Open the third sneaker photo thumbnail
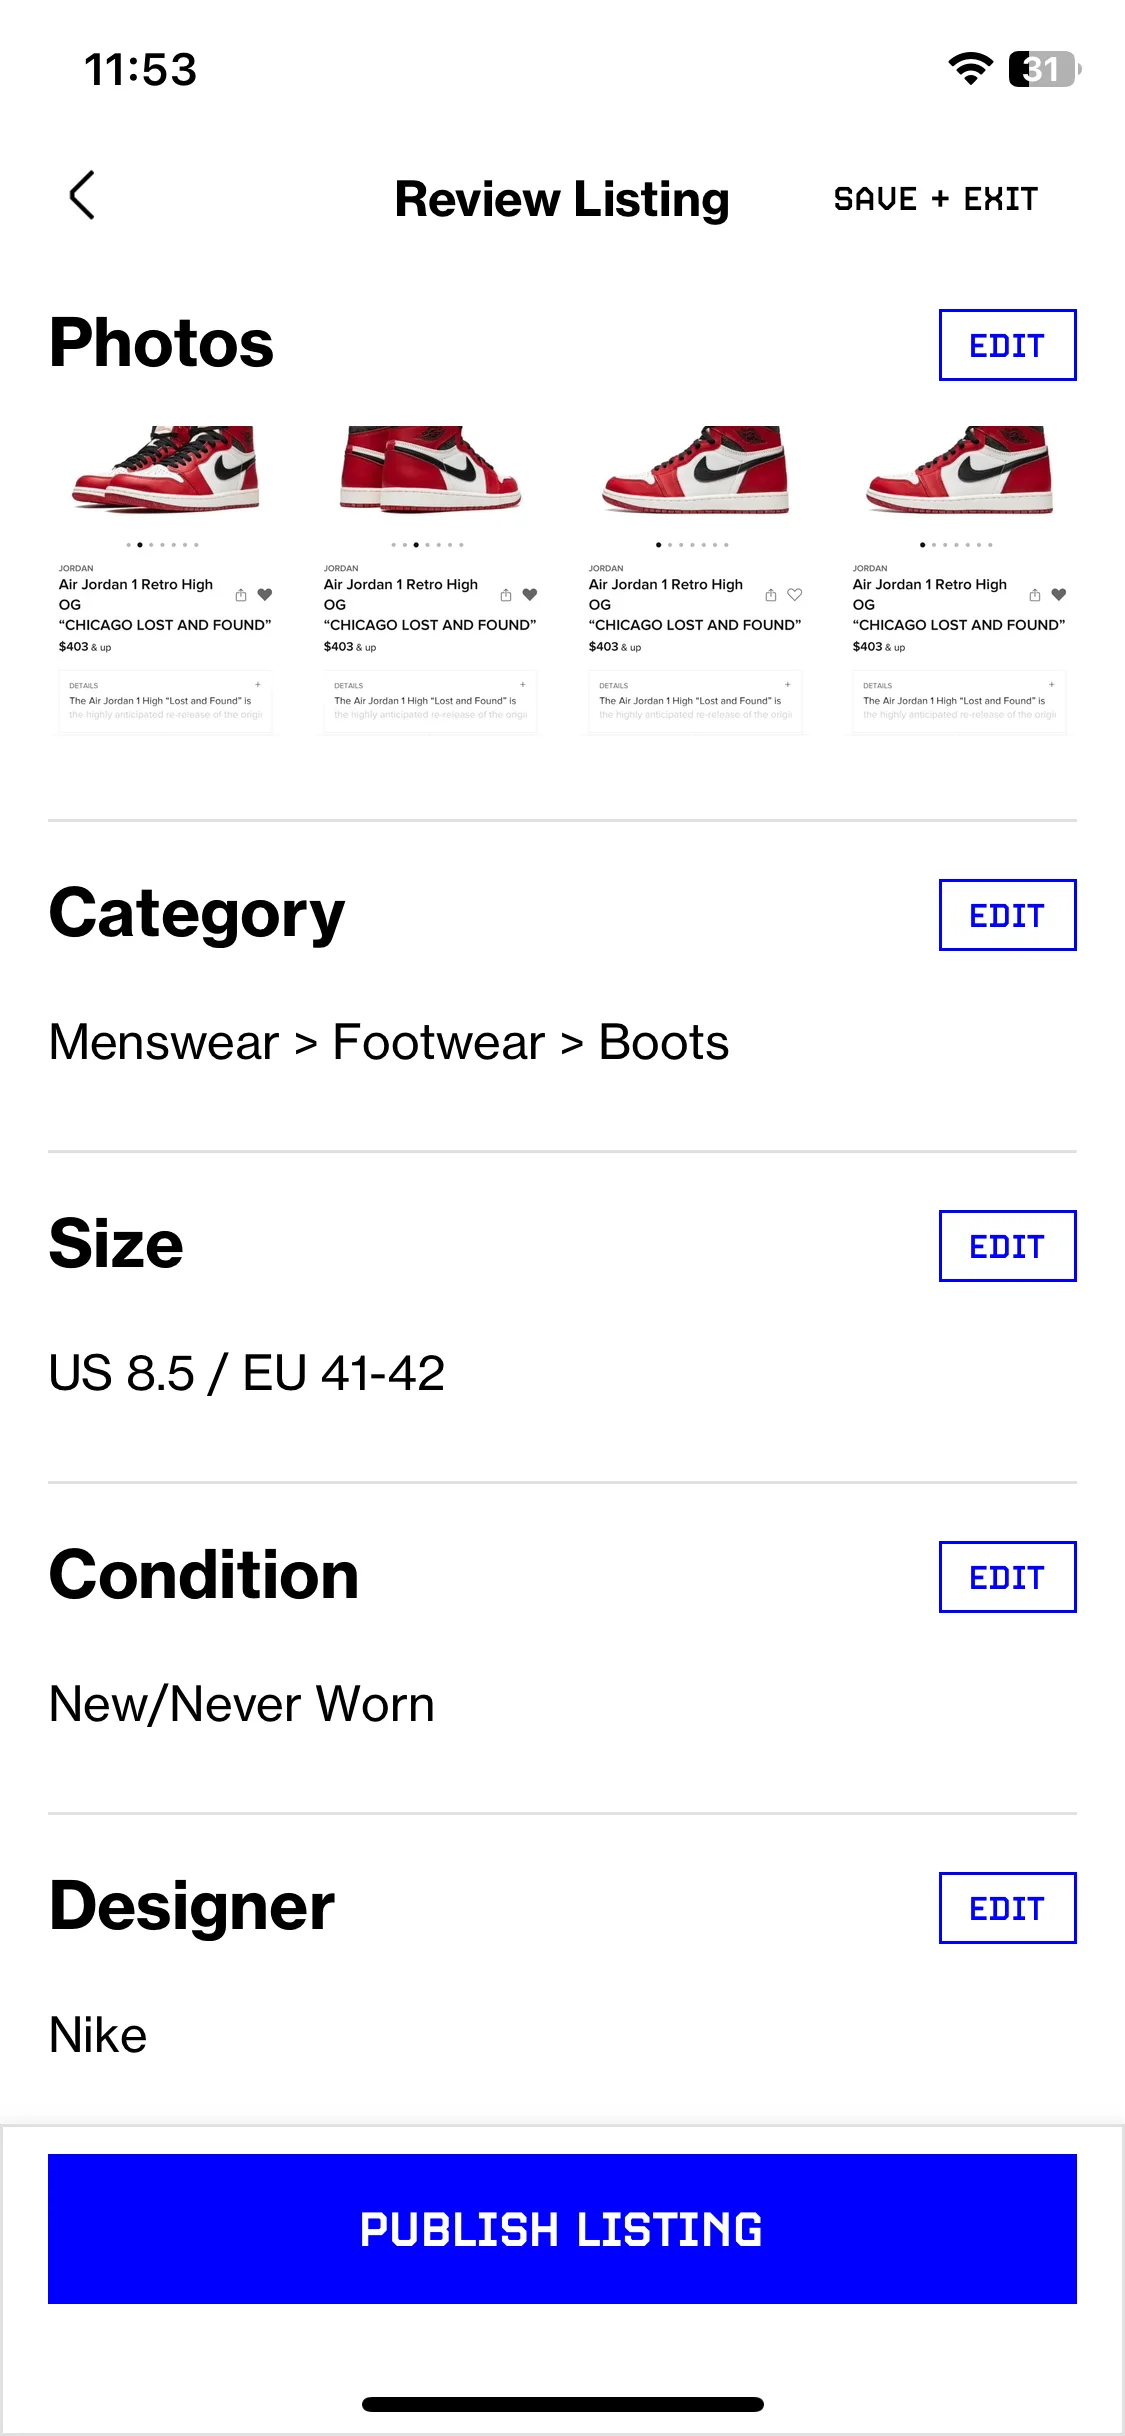 tap(695, 580)
